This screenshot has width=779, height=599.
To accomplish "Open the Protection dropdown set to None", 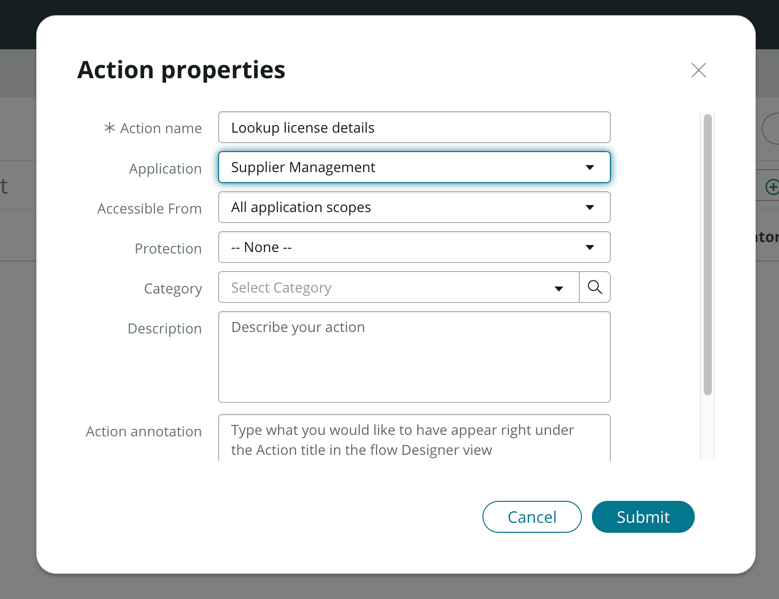I will 414,248.
